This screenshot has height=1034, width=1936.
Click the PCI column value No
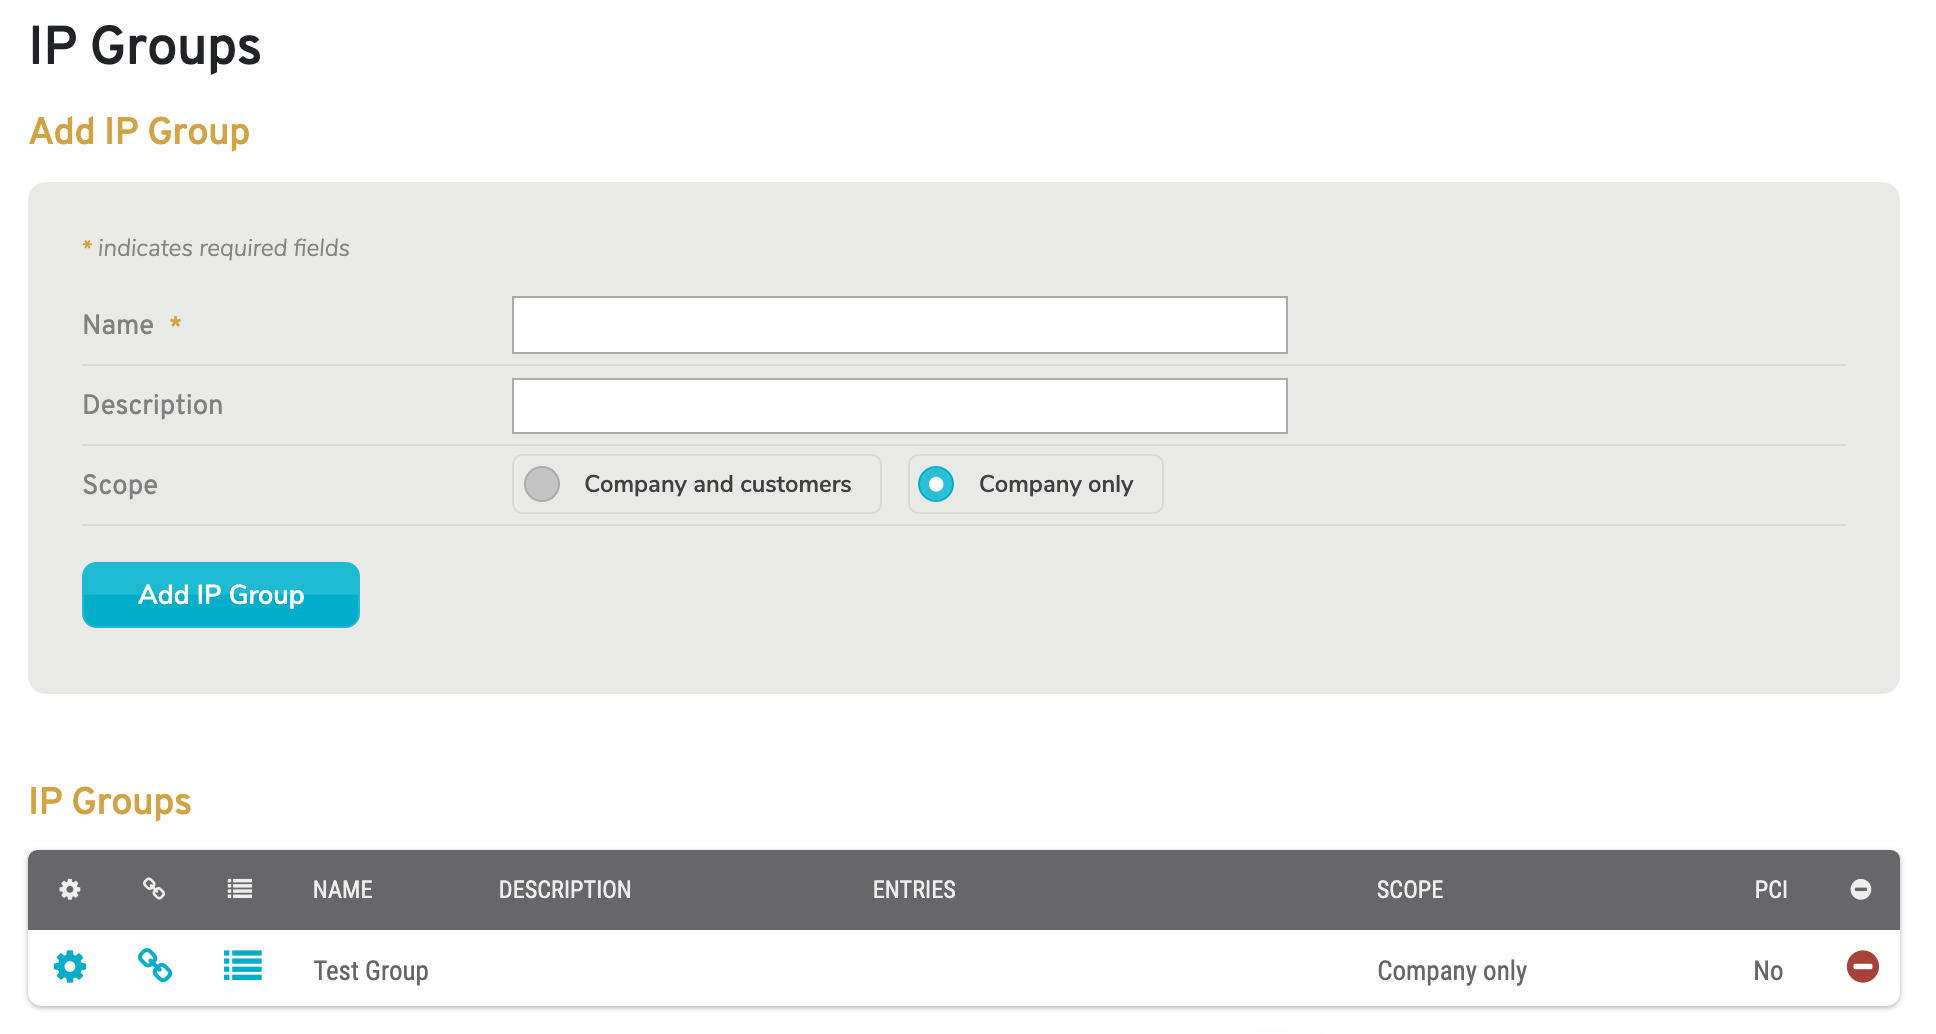[1767, 969]
